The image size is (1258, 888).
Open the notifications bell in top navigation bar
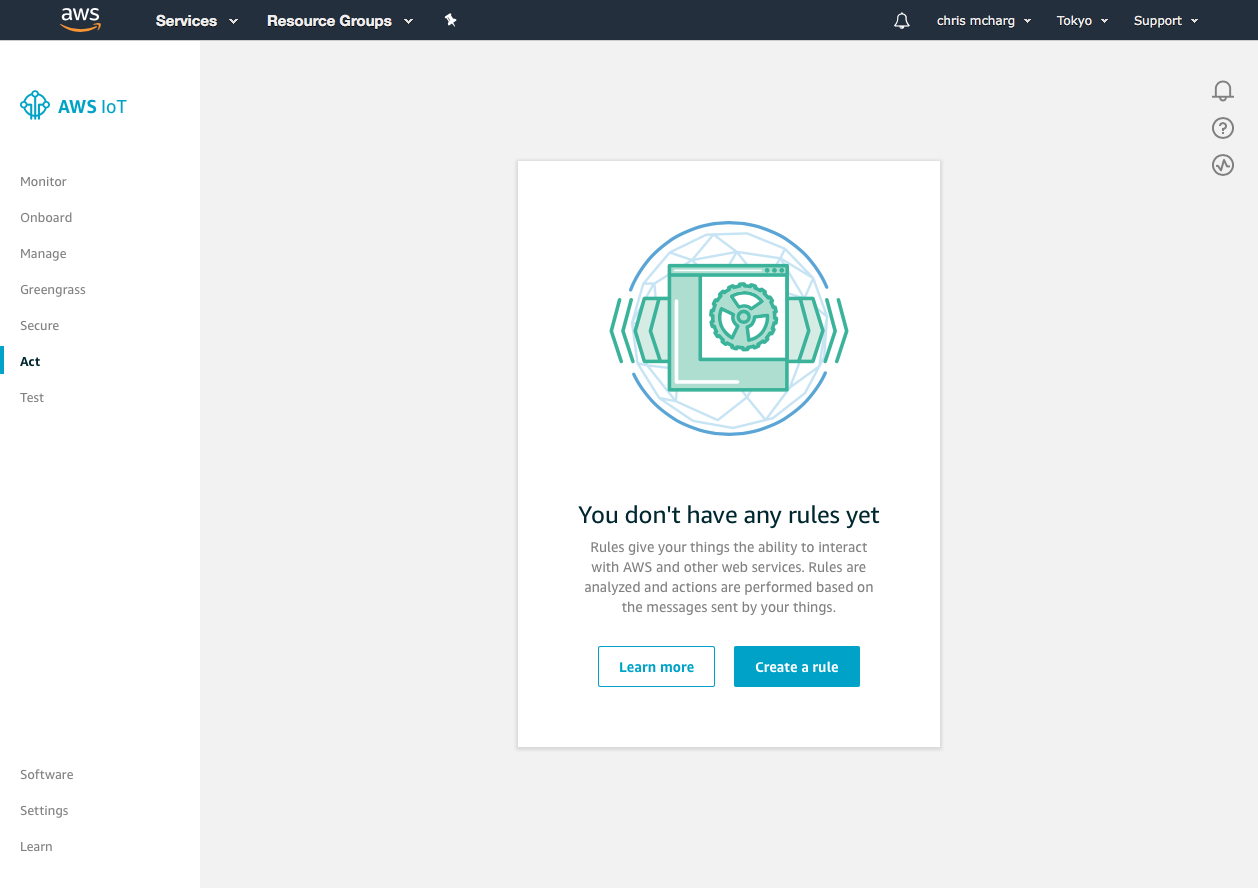tap(902, 21)
